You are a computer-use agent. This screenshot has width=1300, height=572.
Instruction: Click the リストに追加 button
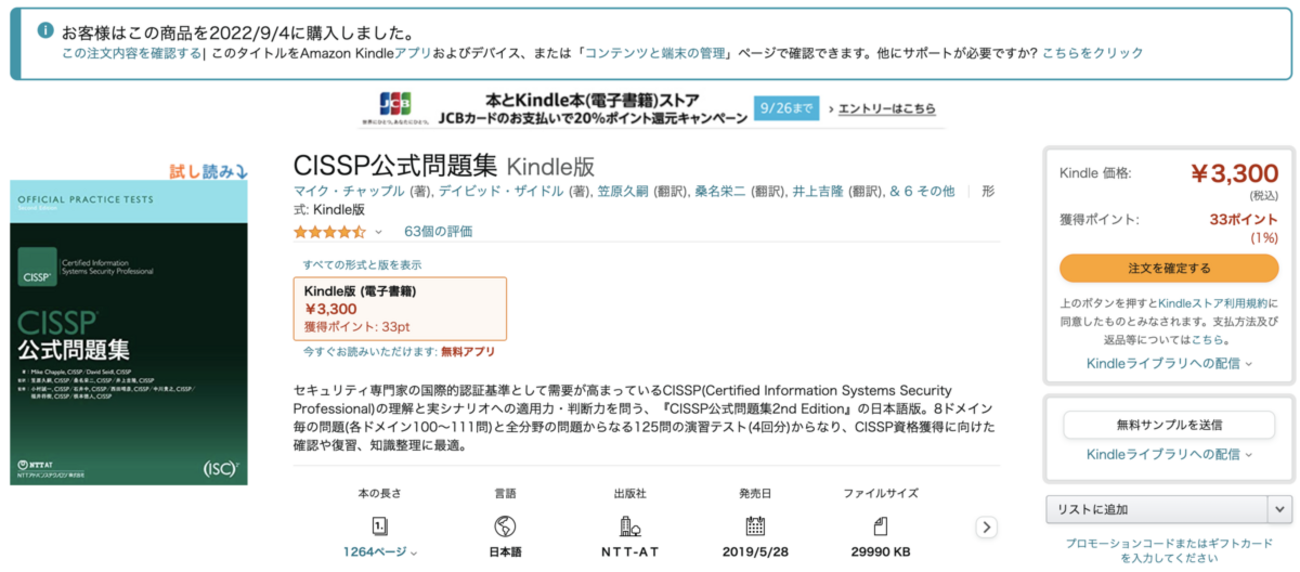1157,509
